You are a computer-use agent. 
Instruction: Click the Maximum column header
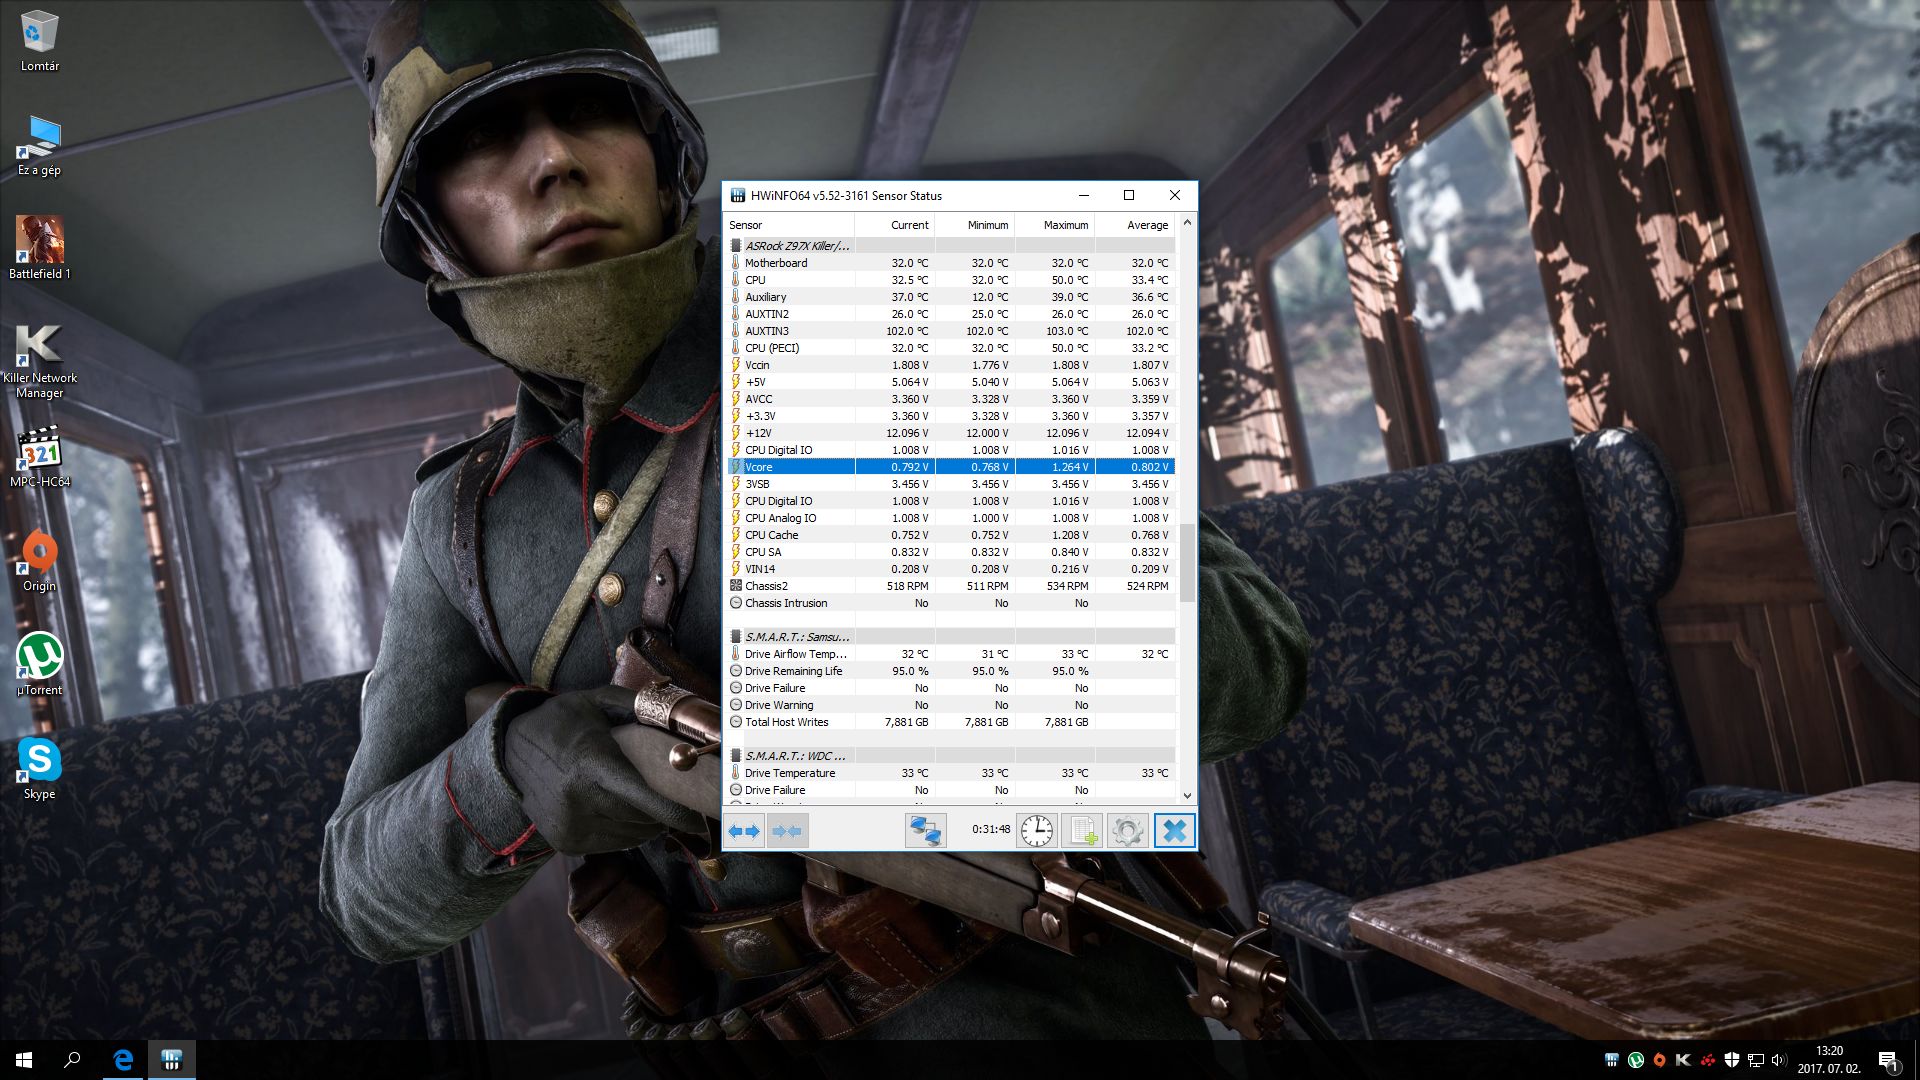point(1055,225)
